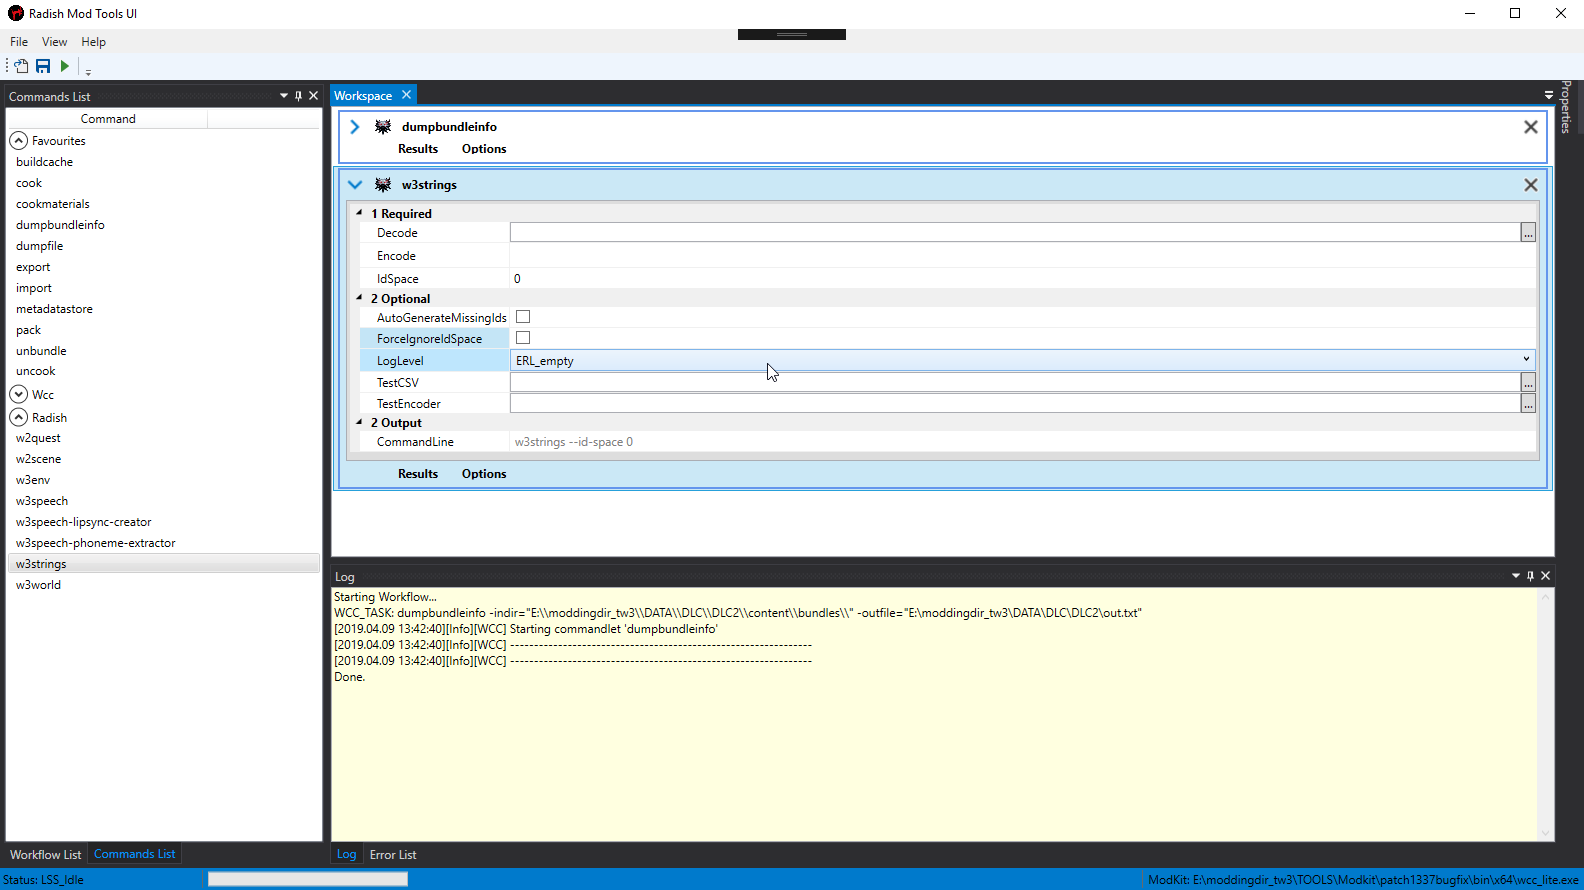Open Results under w3strings
The height and width of the screenshot is (890, 1584).
click(418, 474)
